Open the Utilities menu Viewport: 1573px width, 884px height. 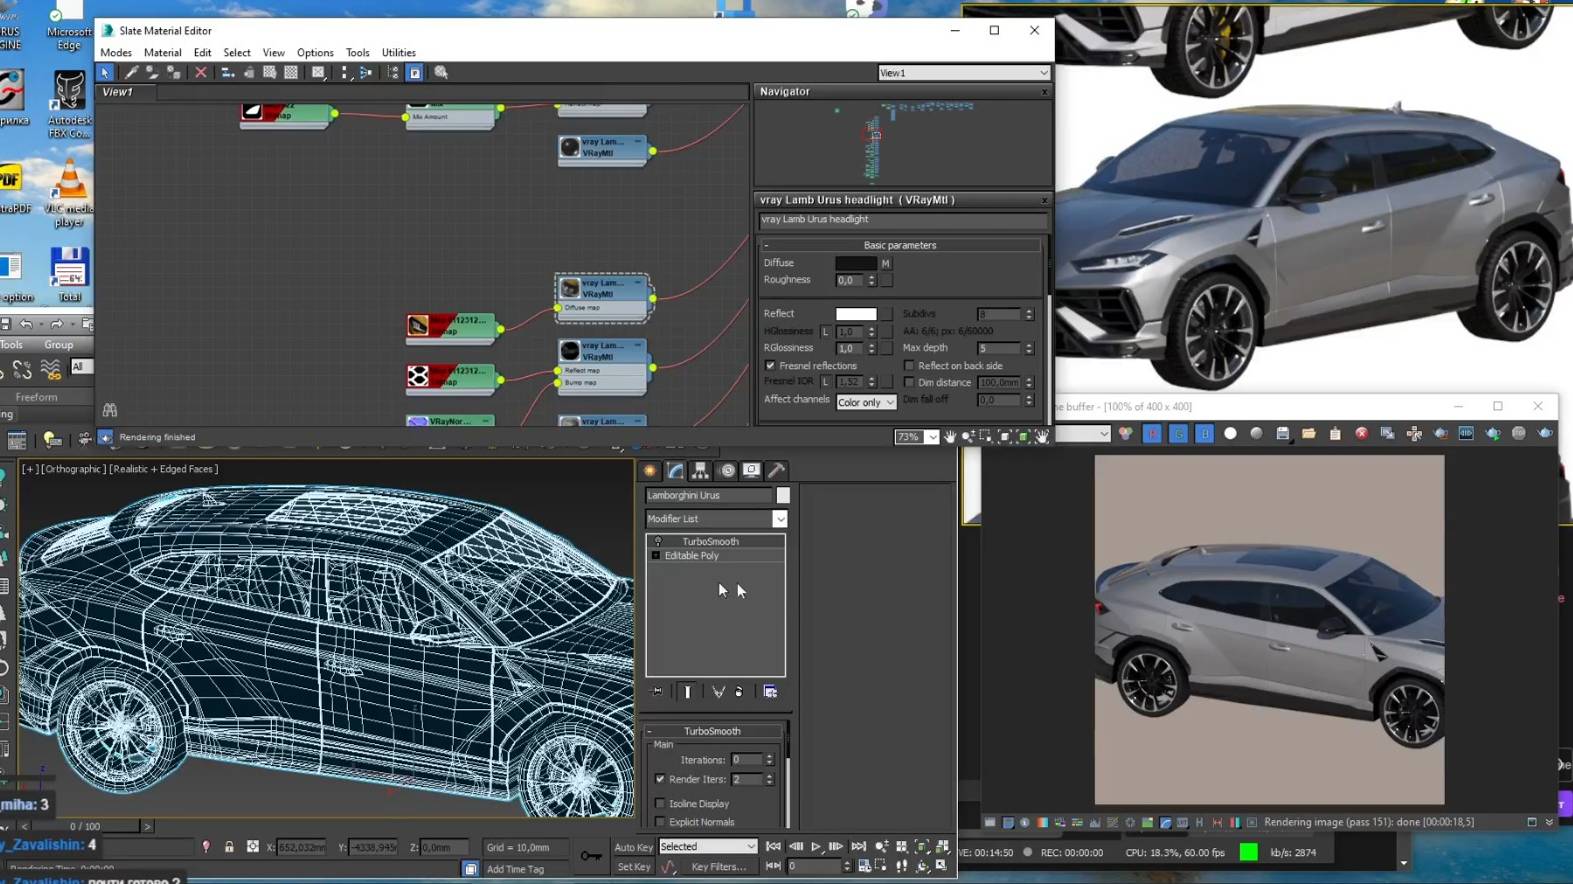398,53
